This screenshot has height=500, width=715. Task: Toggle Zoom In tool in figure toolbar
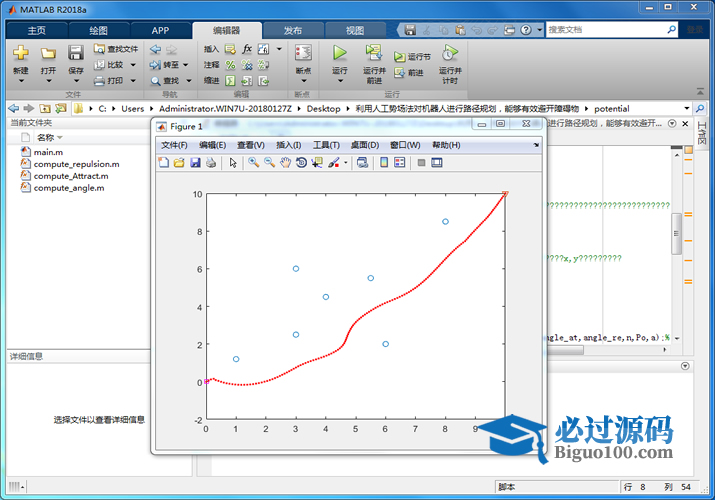[254, 162]
